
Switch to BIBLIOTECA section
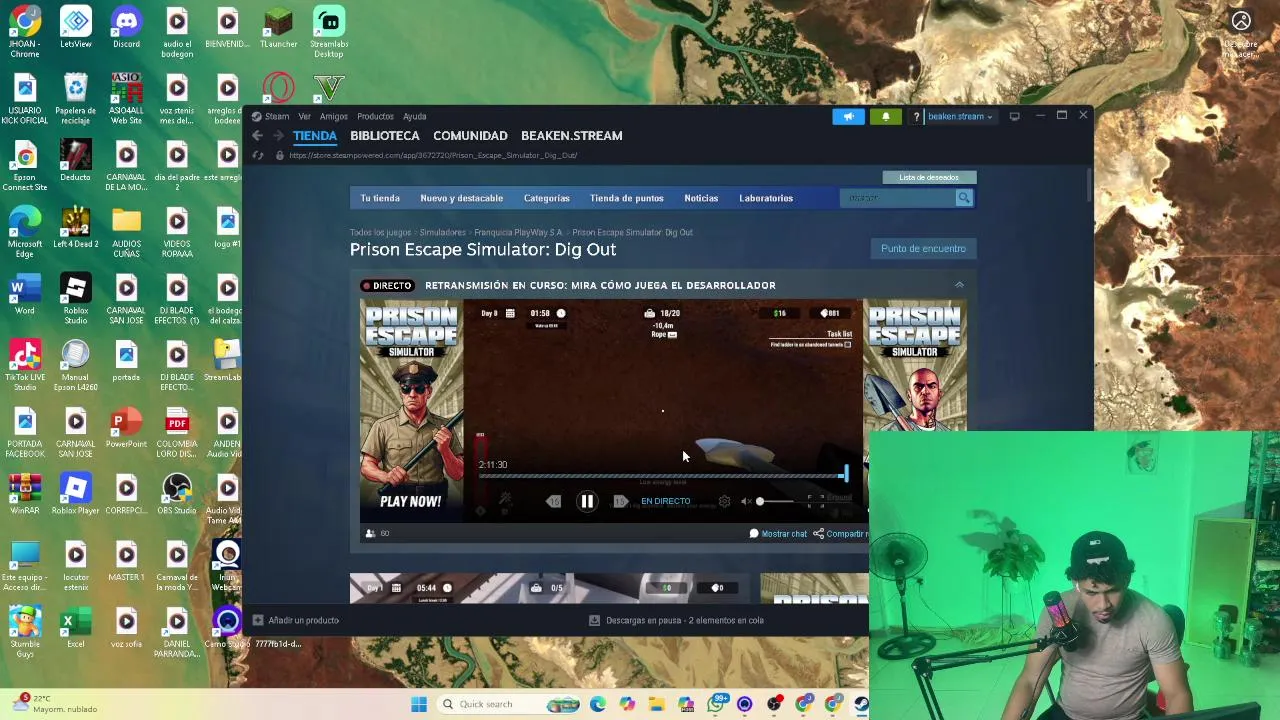coord(385,136)
